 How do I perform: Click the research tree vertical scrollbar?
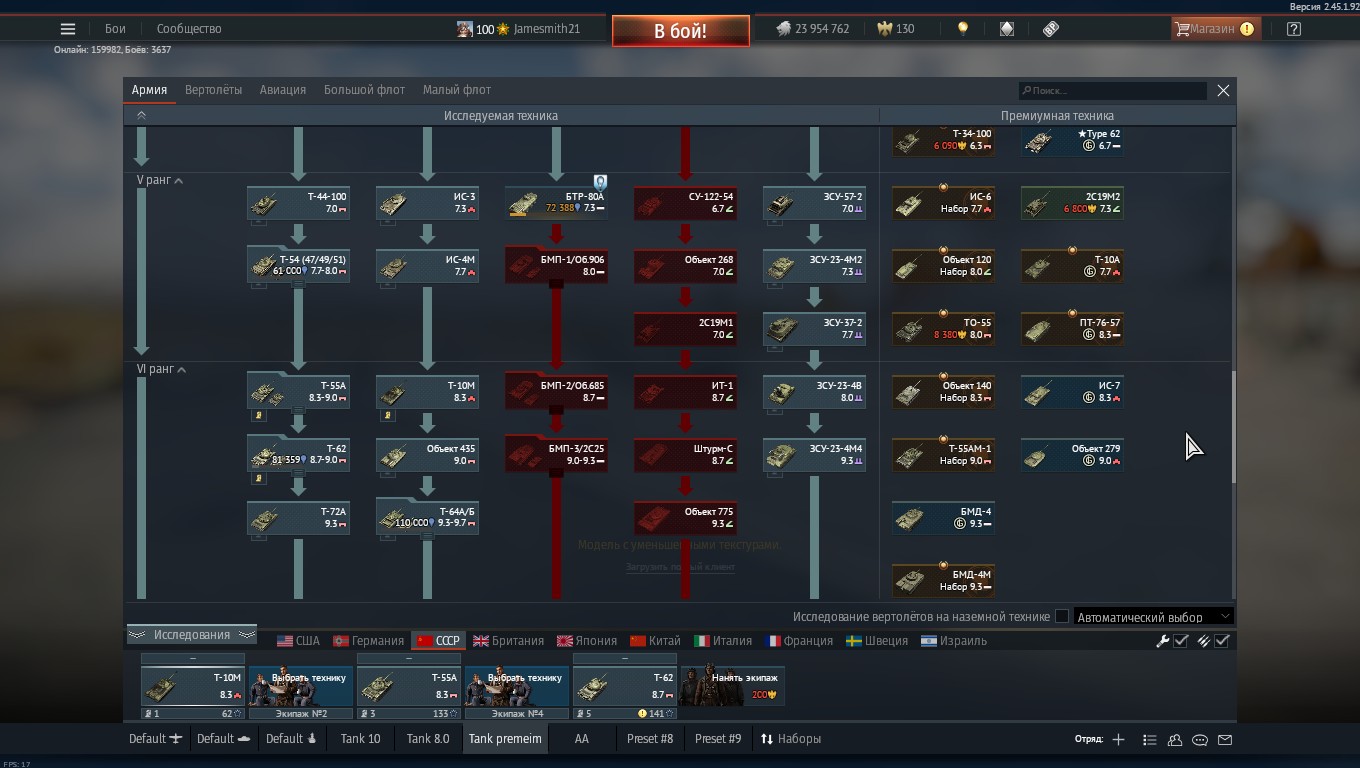coord(1233,428)
